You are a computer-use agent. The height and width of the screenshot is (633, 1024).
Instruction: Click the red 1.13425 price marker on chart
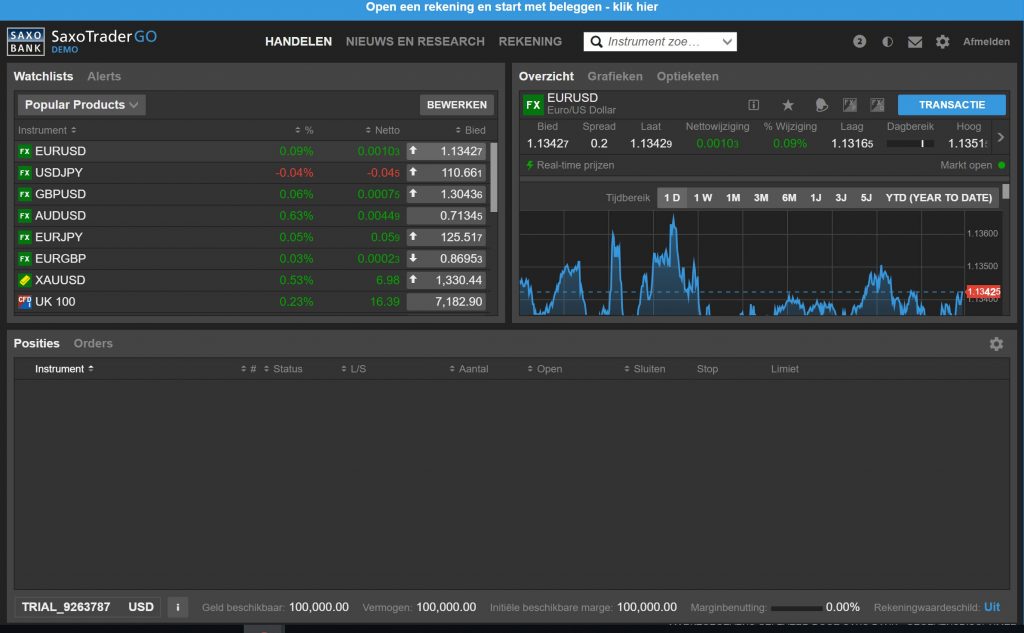983,291
